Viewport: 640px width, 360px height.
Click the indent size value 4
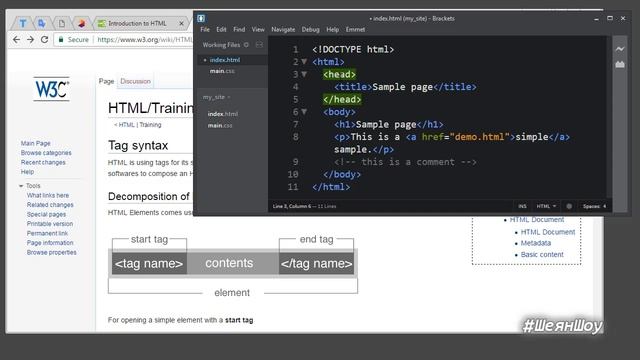pos(604,206)
